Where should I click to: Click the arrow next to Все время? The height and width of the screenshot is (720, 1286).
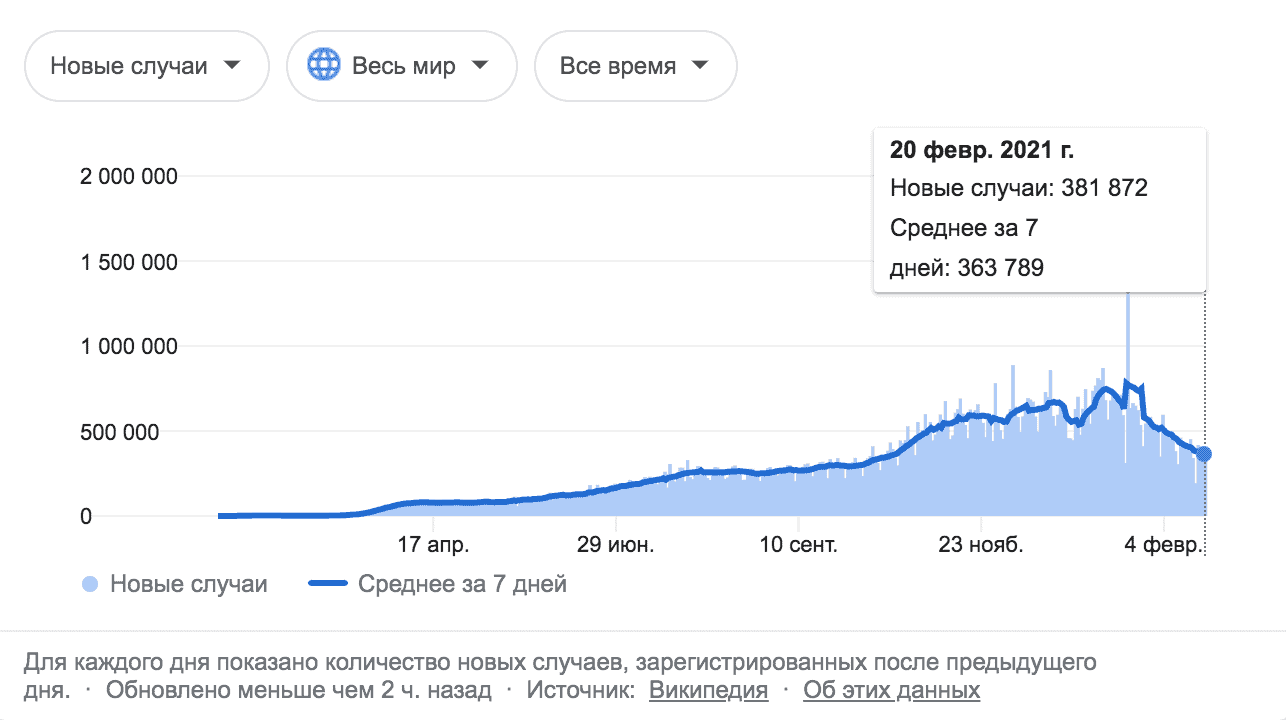(x=700, y=66)
